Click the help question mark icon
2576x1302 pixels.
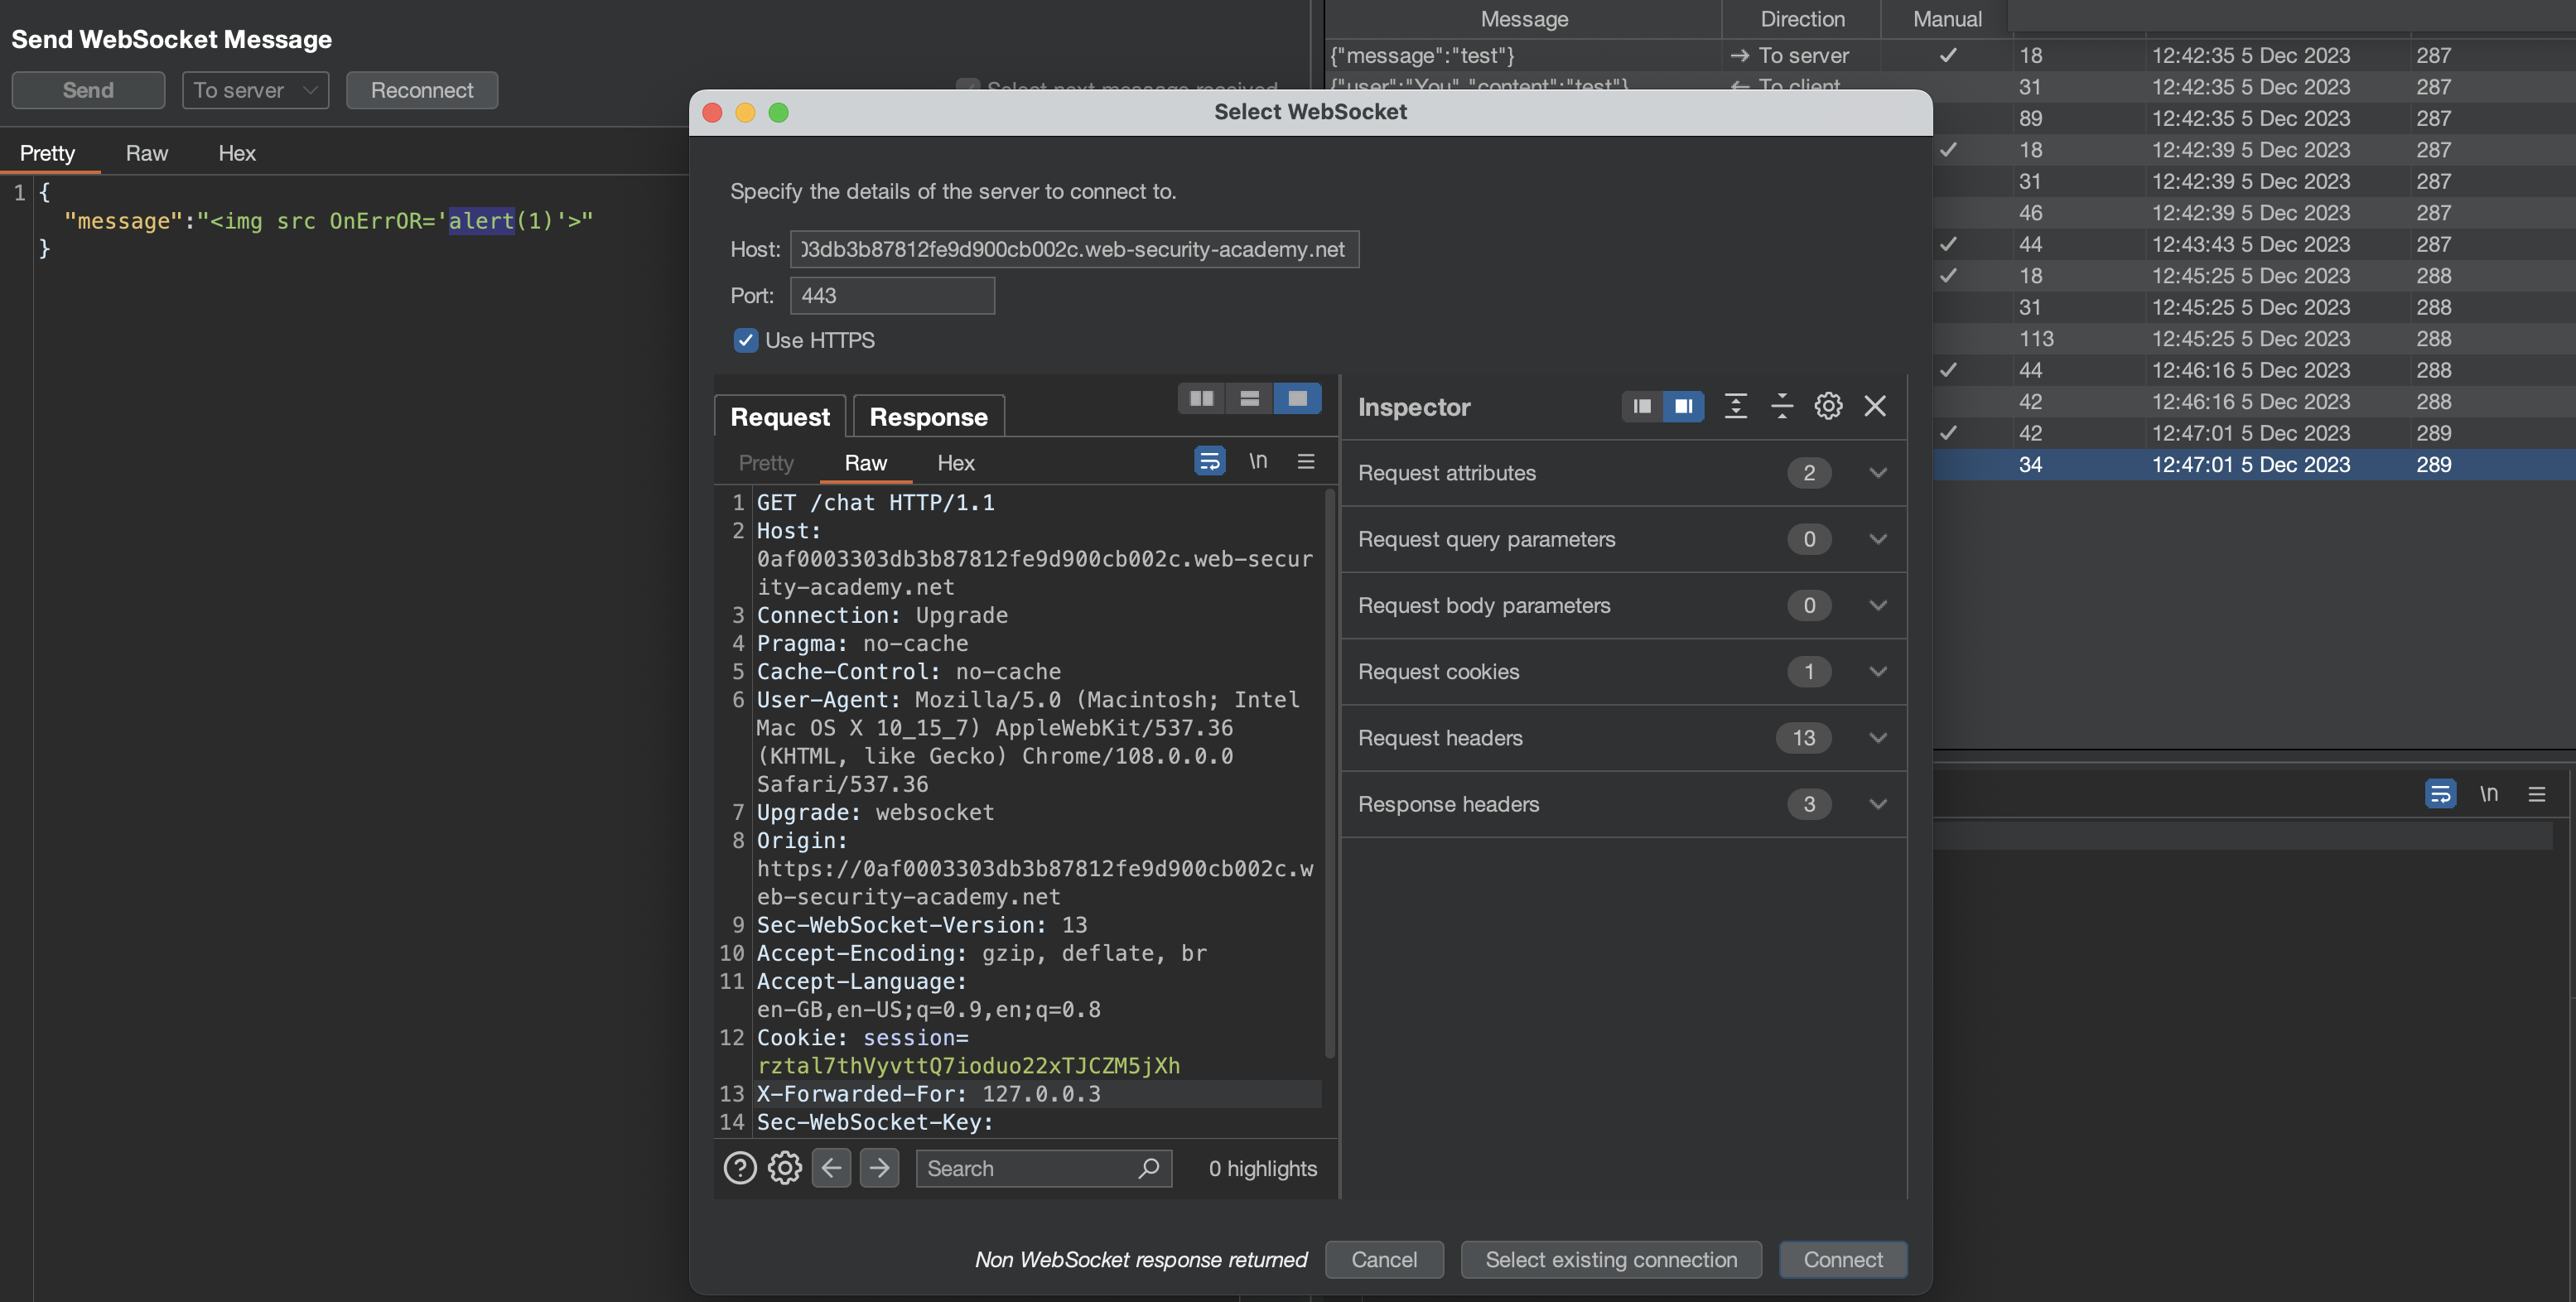pyautogui.click(x=740, y=1168)
